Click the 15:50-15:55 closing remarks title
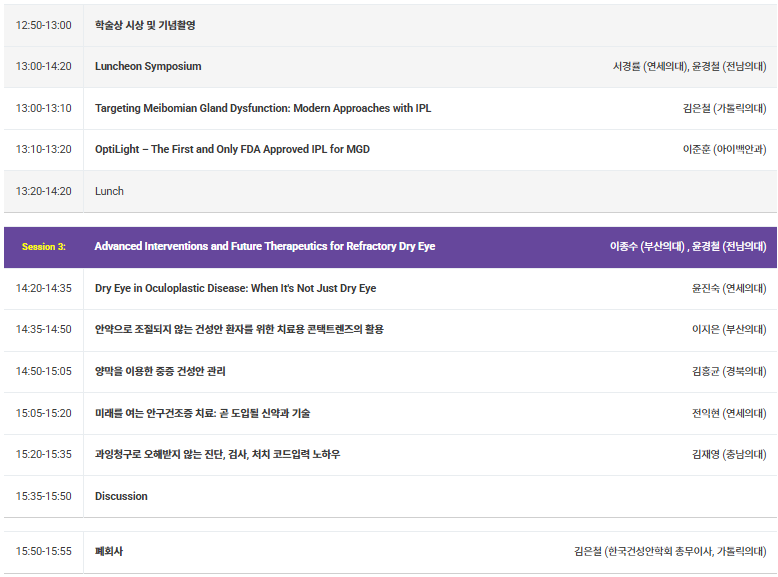The height and width of the screenshot is (577, 778). tap(109, 551)
